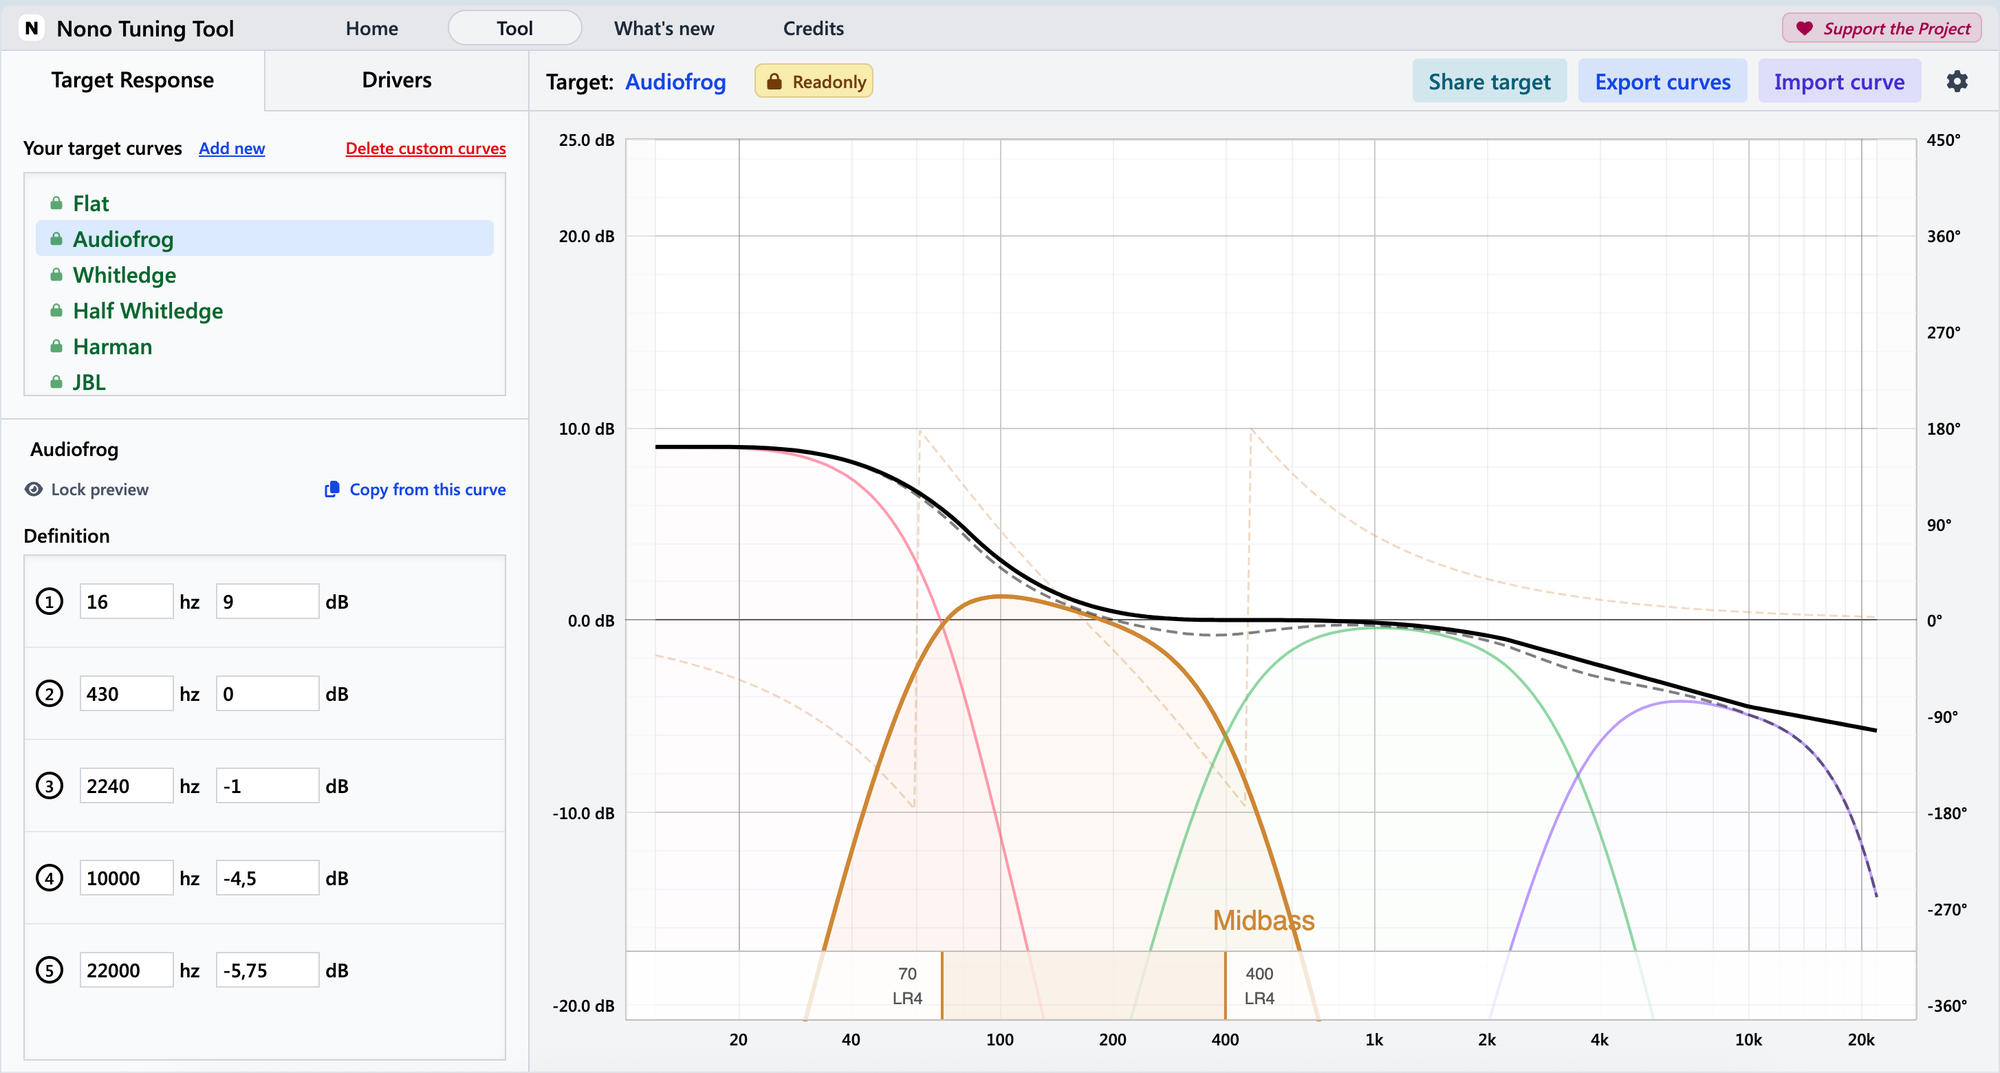The image size is (2000, 1073).
Task: Click the heart icon in Support the Project
Action: click(1804, 28)
